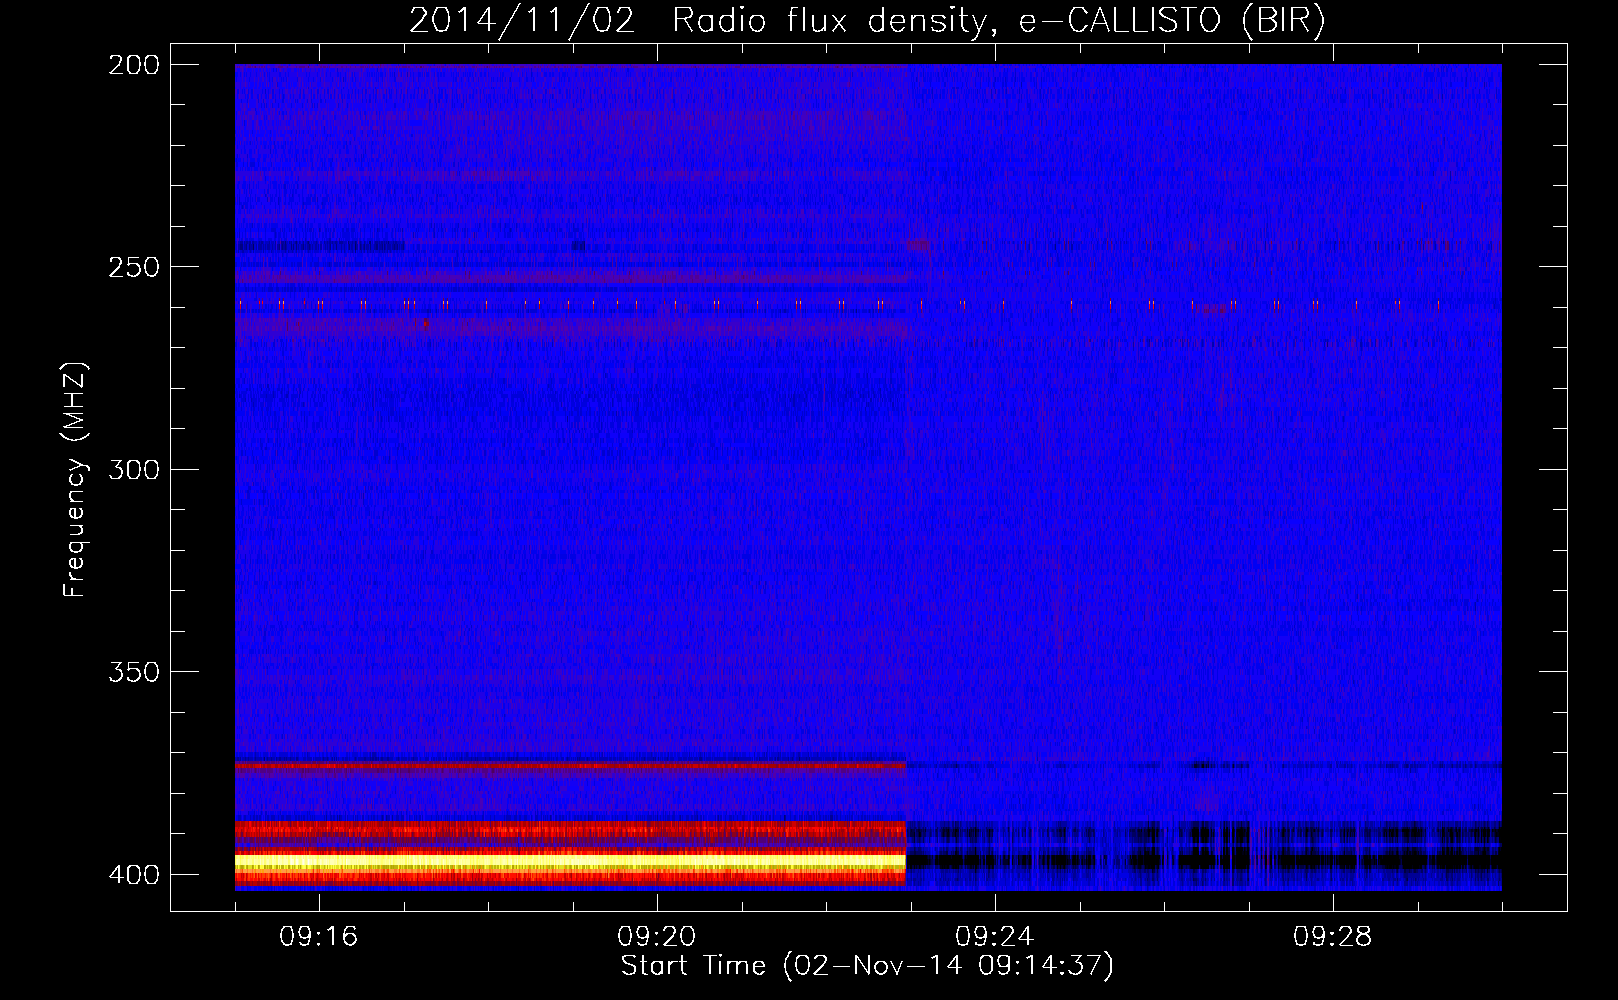1618x1000 pixels.
Task: Click the frequency tick label '300'
Action: click(x=134, y=469)
